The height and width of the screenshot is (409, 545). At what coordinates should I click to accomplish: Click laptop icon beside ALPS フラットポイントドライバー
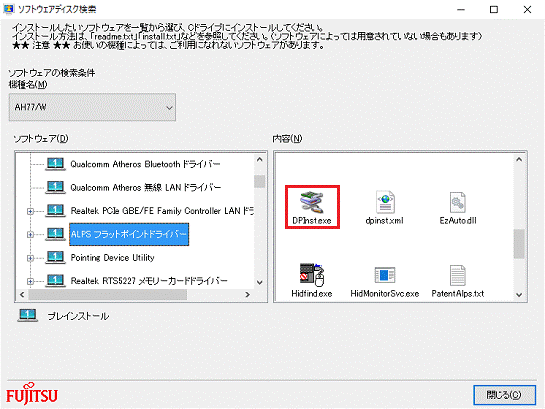pos(55,234)
